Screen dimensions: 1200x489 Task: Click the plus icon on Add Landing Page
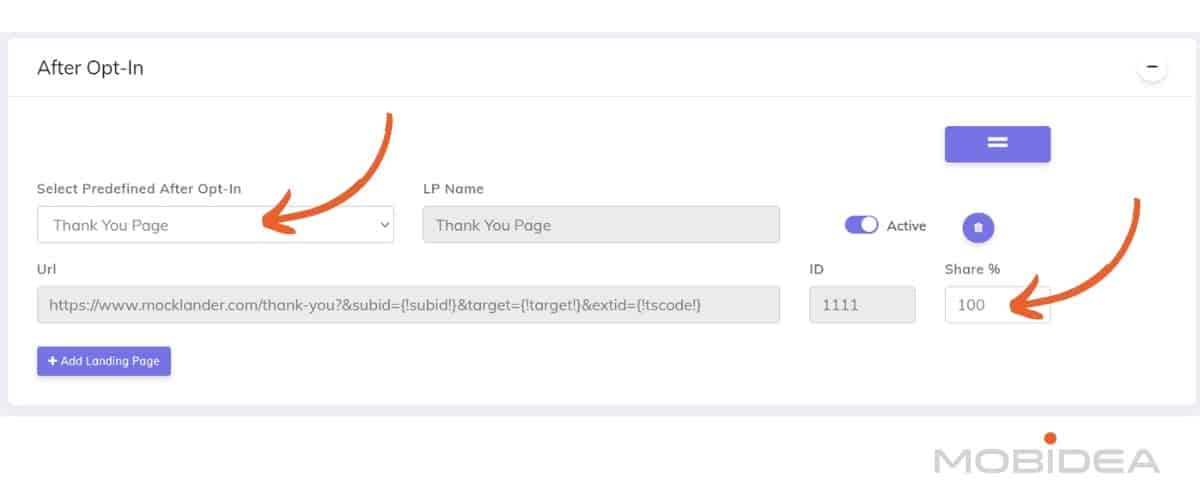point(52,361)
